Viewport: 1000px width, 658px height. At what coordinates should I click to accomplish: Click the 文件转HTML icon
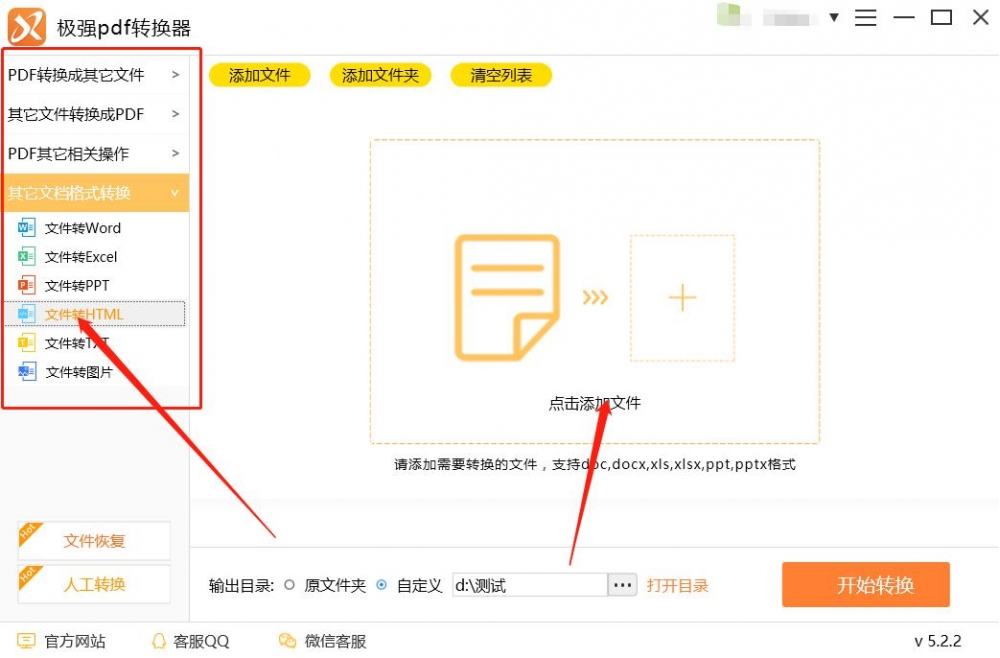[x=28, y=314]
